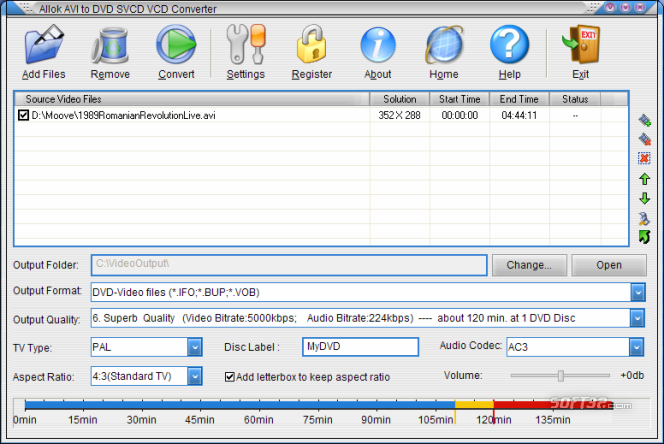Click the Add Files toolbar icon

click(x=44, y=44)
